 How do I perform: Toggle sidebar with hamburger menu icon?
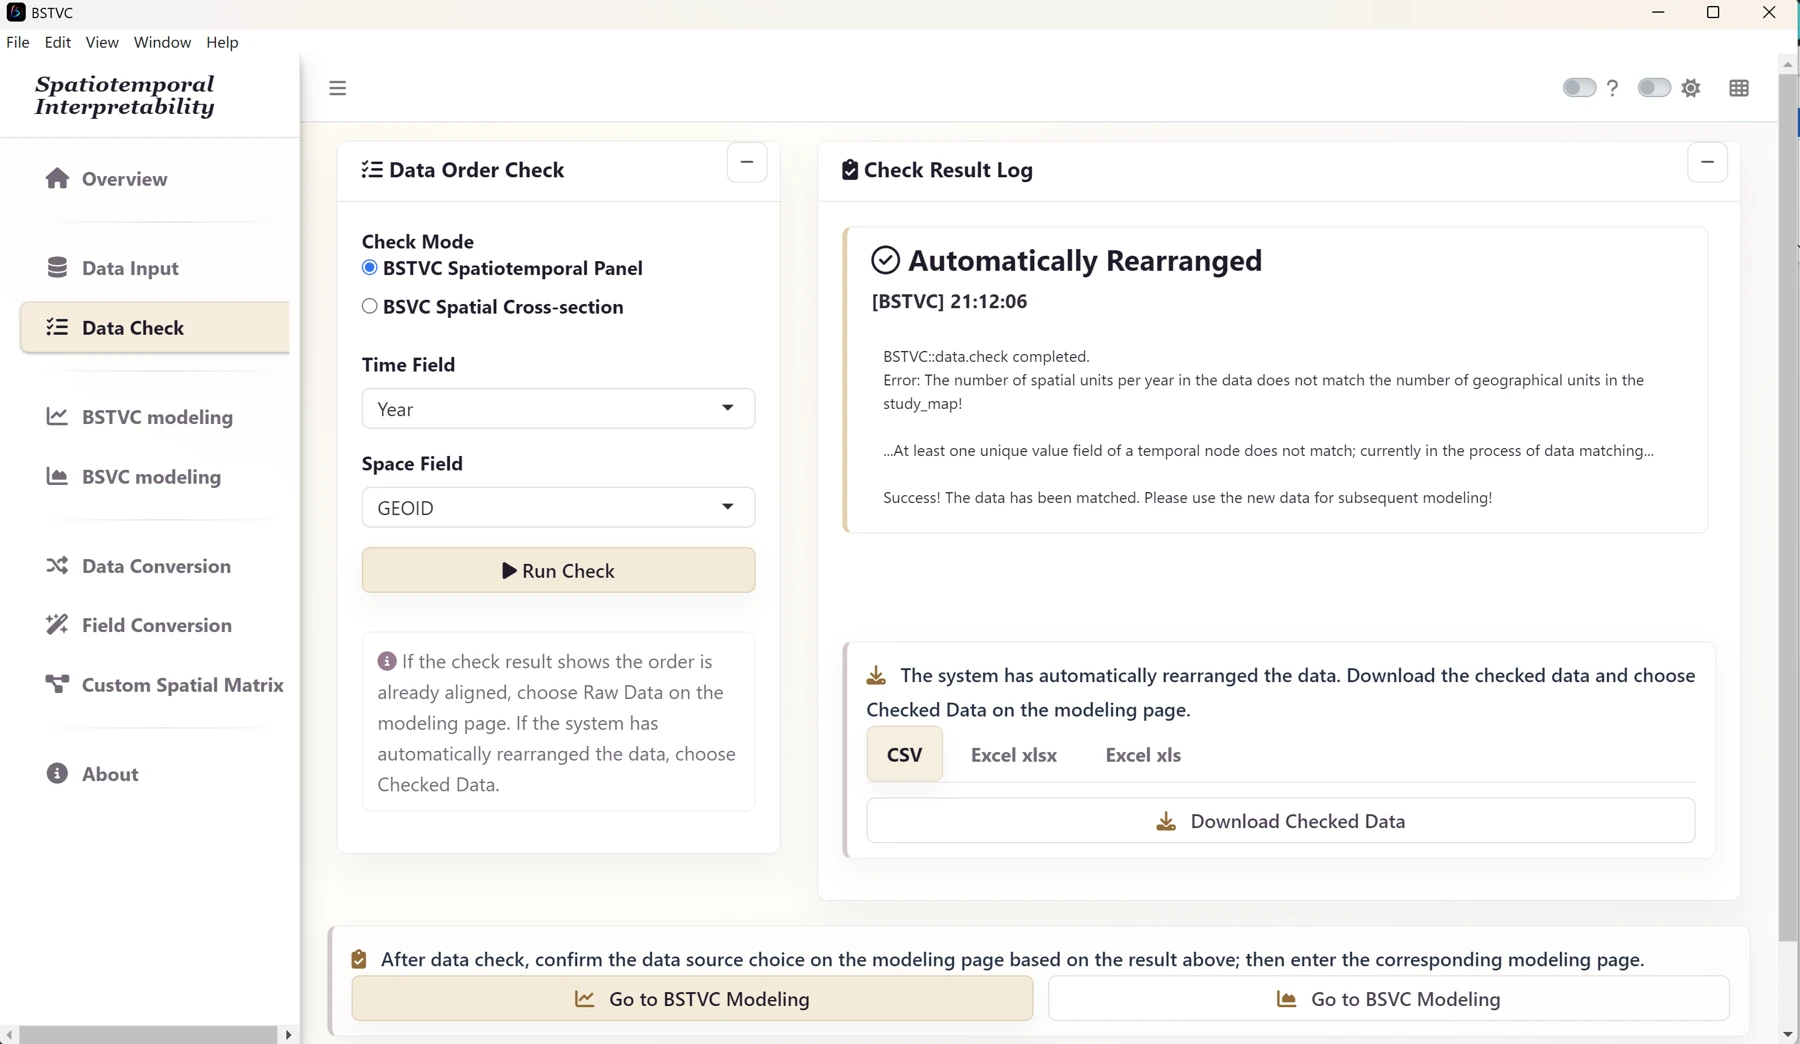[338, 88]
